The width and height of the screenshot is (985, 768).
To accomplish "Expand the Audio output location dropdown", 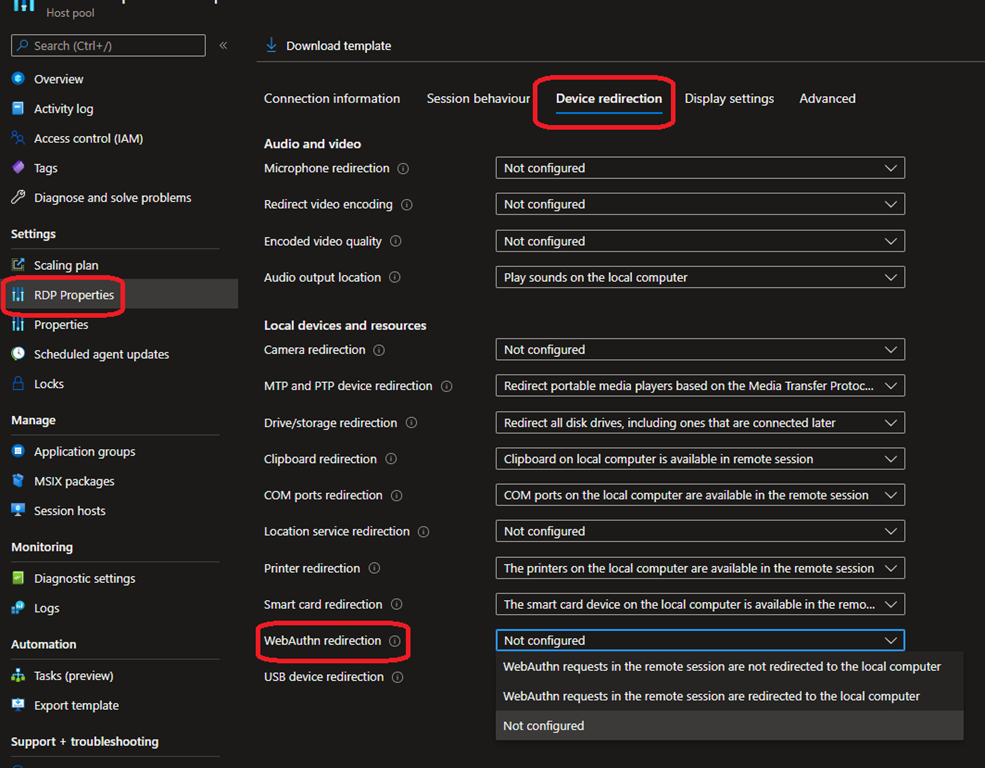I will 699,277.
